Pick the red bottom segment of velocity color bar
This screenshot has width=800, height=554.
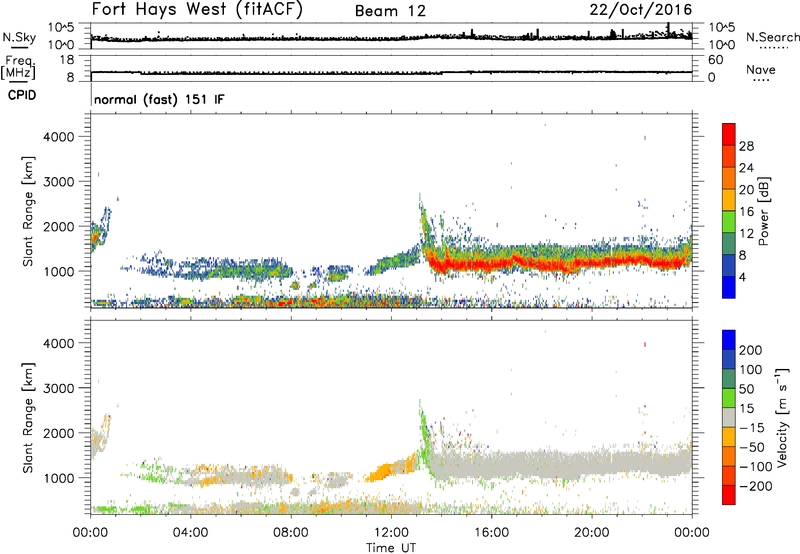729,495
